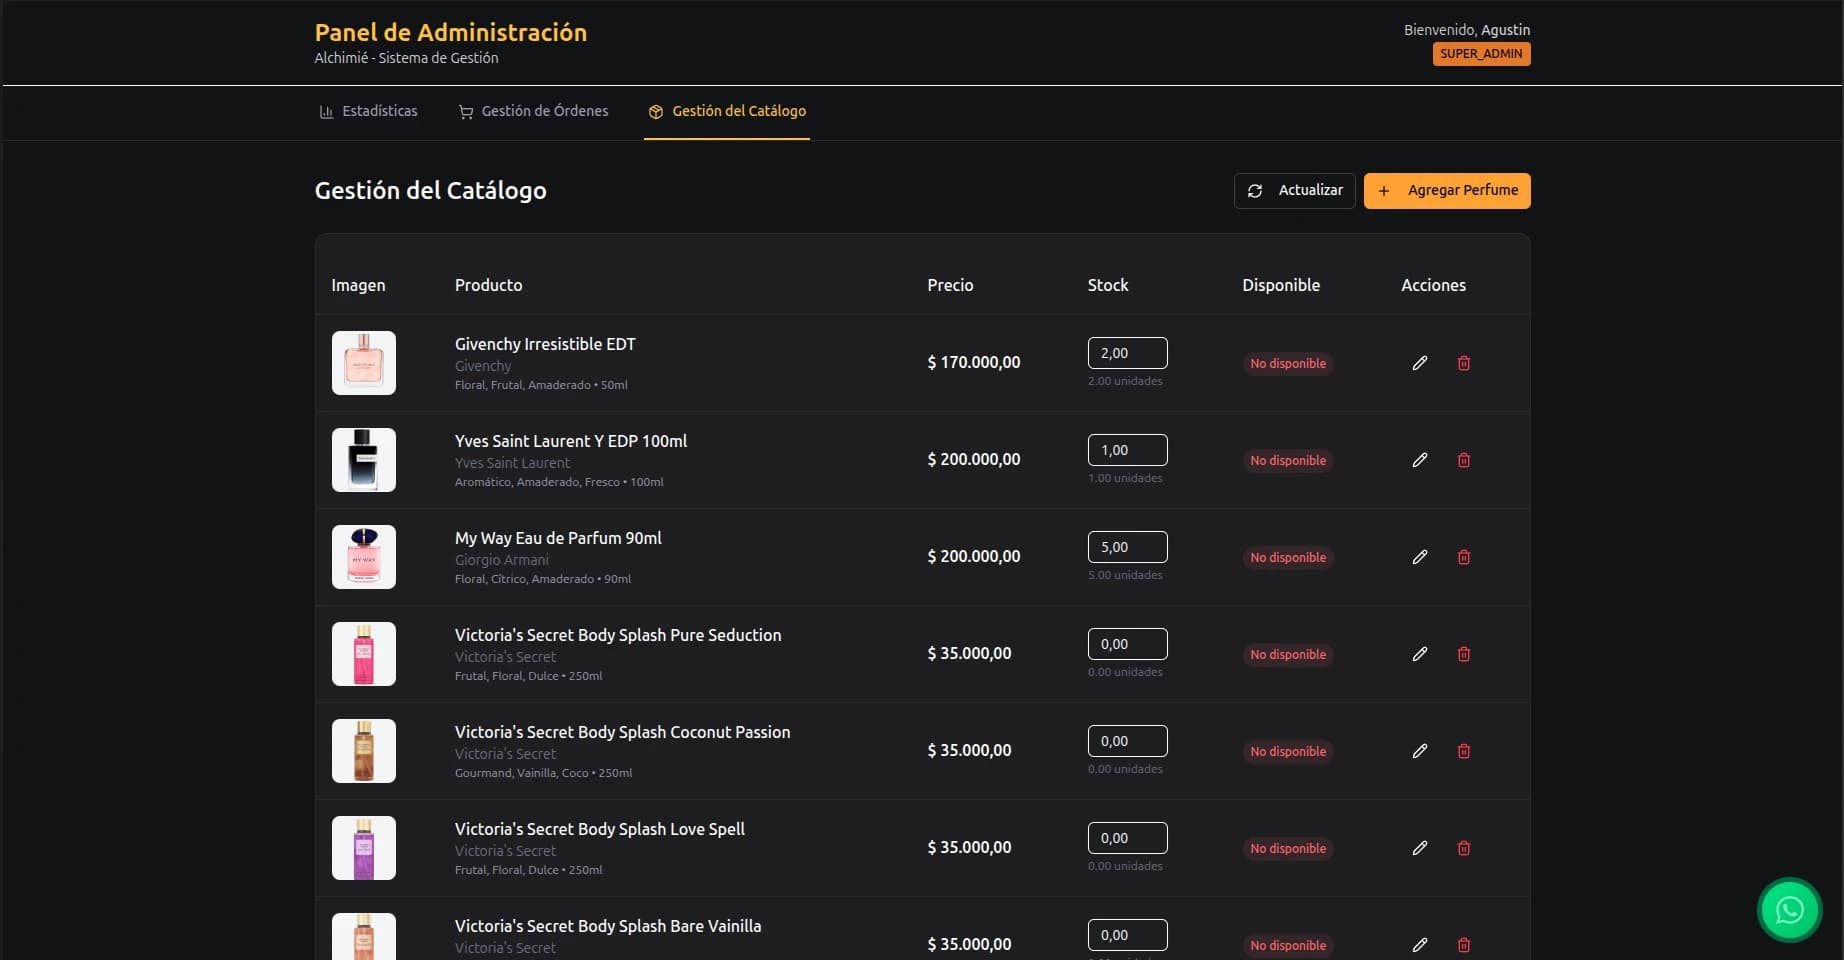Delete Bare Vainilla body splash trash icon
Viewport: 1844px width, 960px height.
point(1464,945)
